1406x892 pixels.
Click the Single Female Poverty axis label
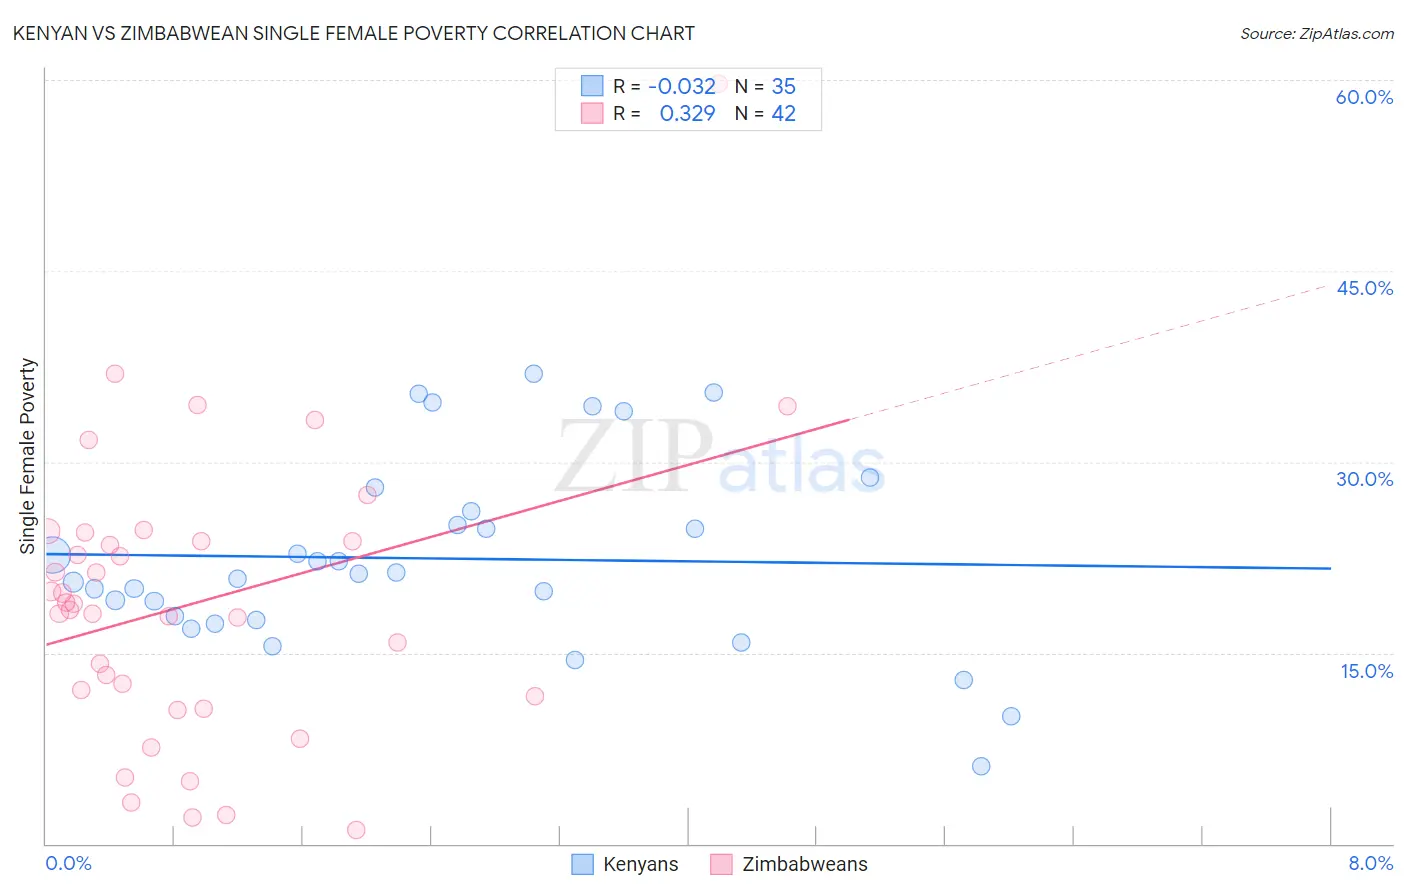point(28,456)
